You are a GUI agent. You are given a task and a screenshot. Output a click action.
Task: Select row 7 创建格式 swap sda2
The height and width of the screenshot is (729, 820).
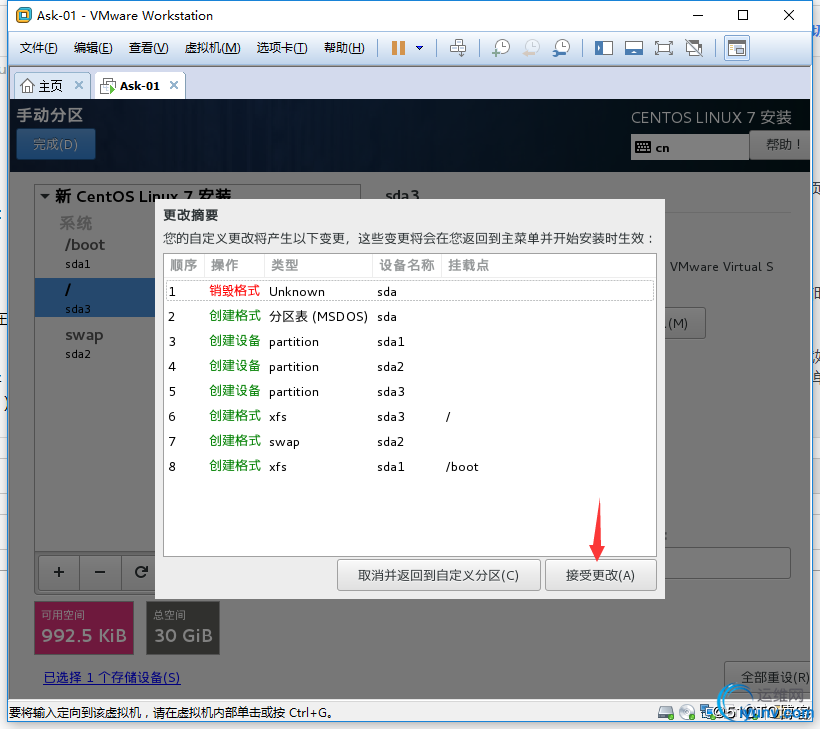[410, 442]
